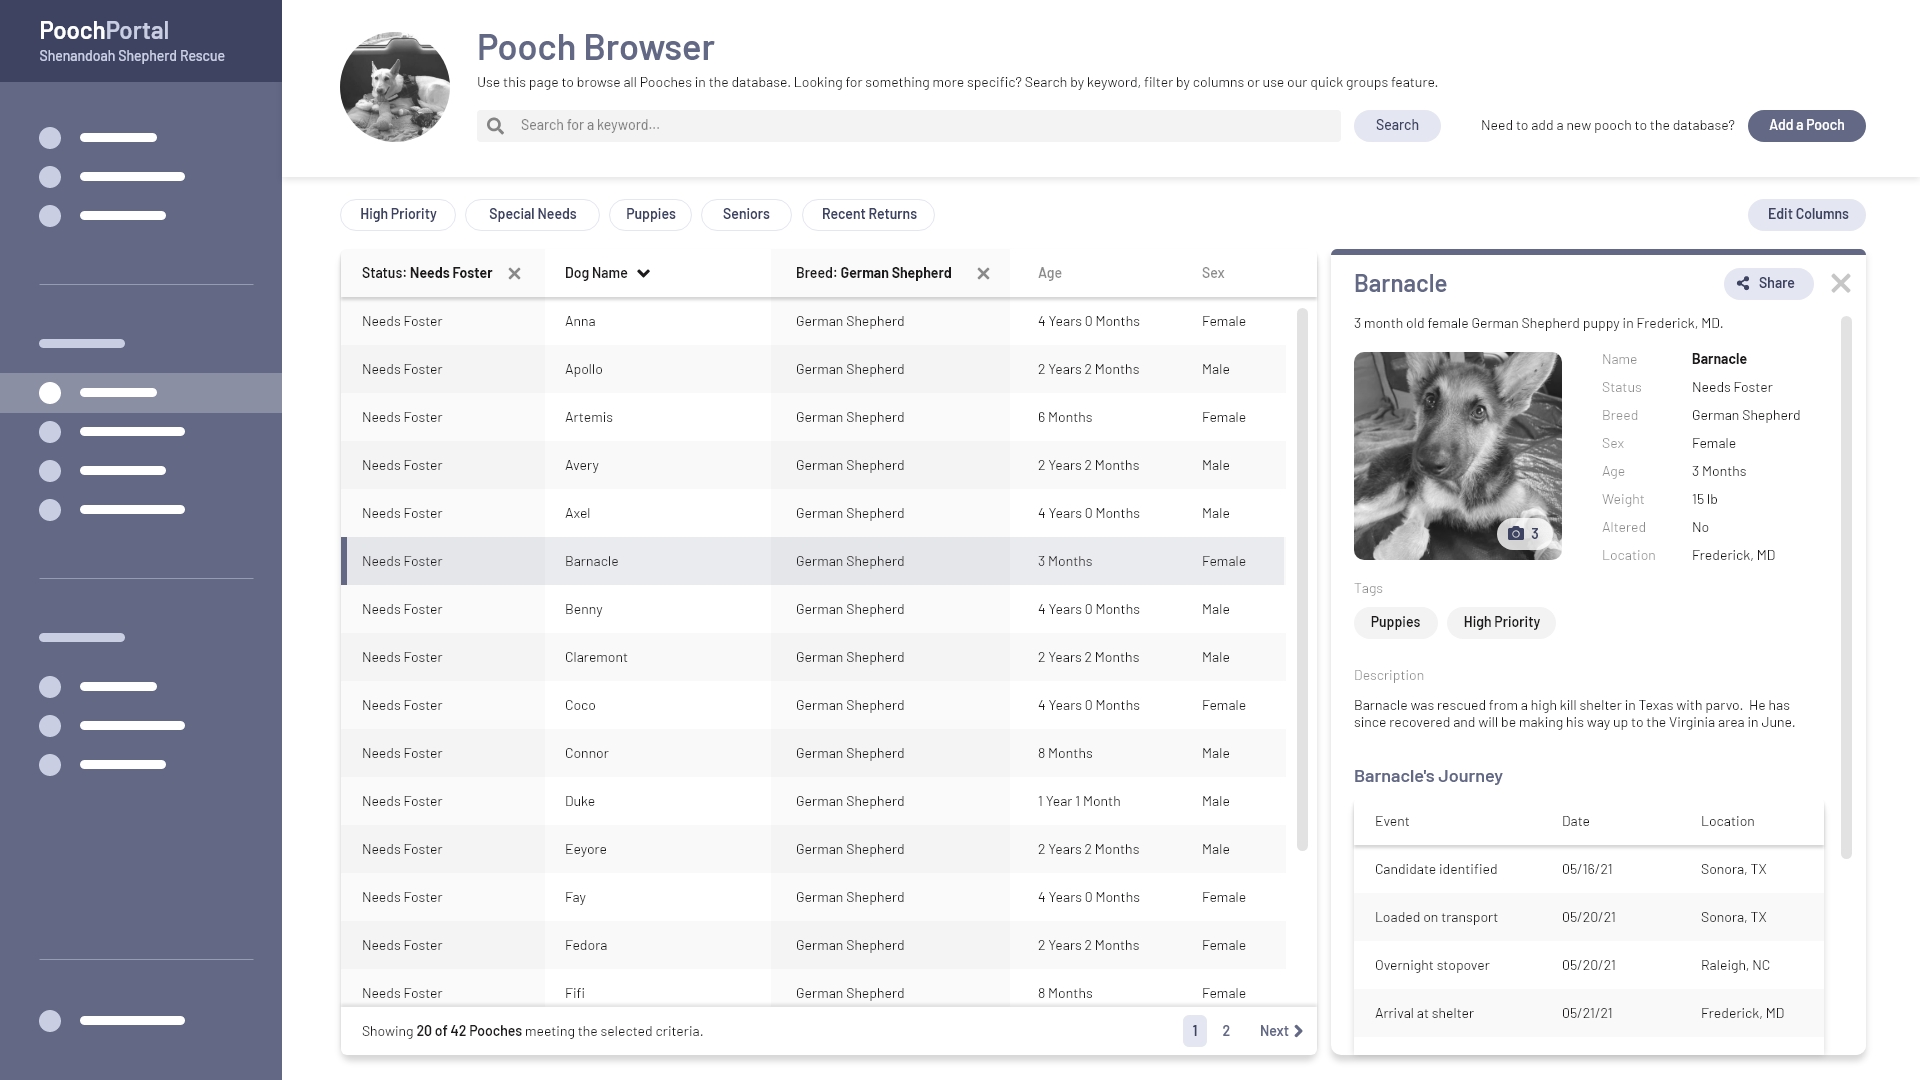Expand the Dog Name sort dropdown

(643, 274)
